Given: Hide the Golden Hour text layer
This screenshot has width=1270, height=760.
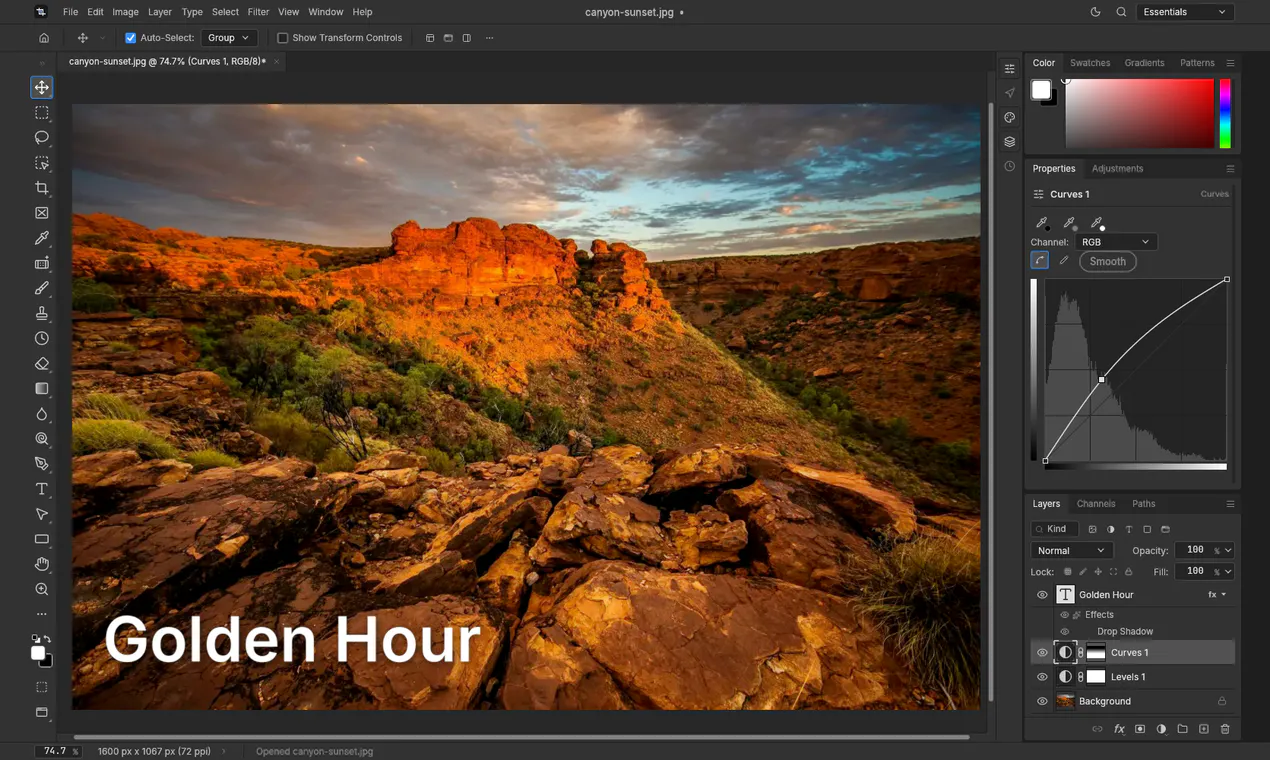Looking at the screenshot, I should click(1042, 594).
